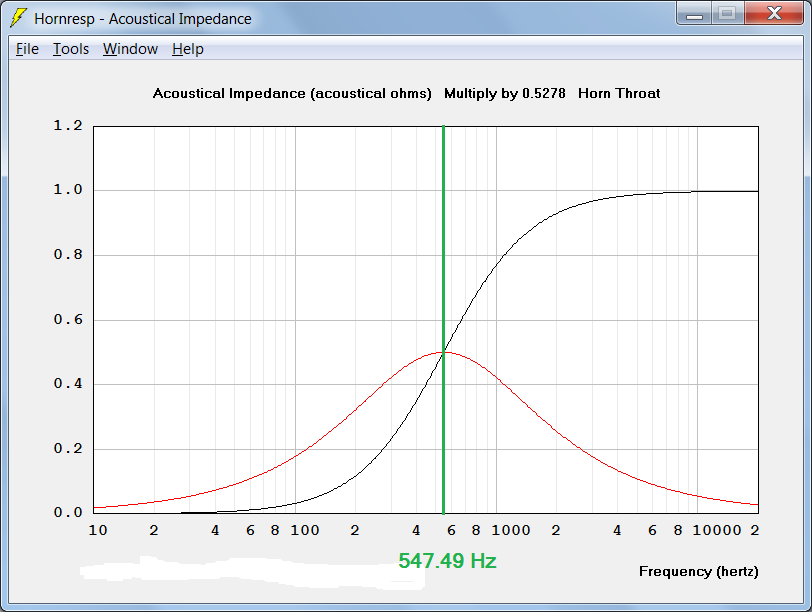This screenshot has width=812, height=612.
Task: Click the 'Horn Throat' chart label
Action: 619,93
